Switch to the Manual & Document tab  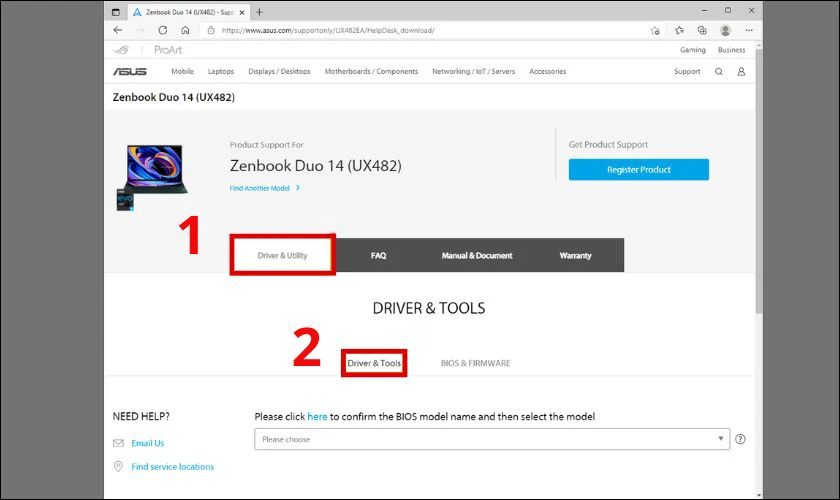pyautogui.click(x=477, y=255)
